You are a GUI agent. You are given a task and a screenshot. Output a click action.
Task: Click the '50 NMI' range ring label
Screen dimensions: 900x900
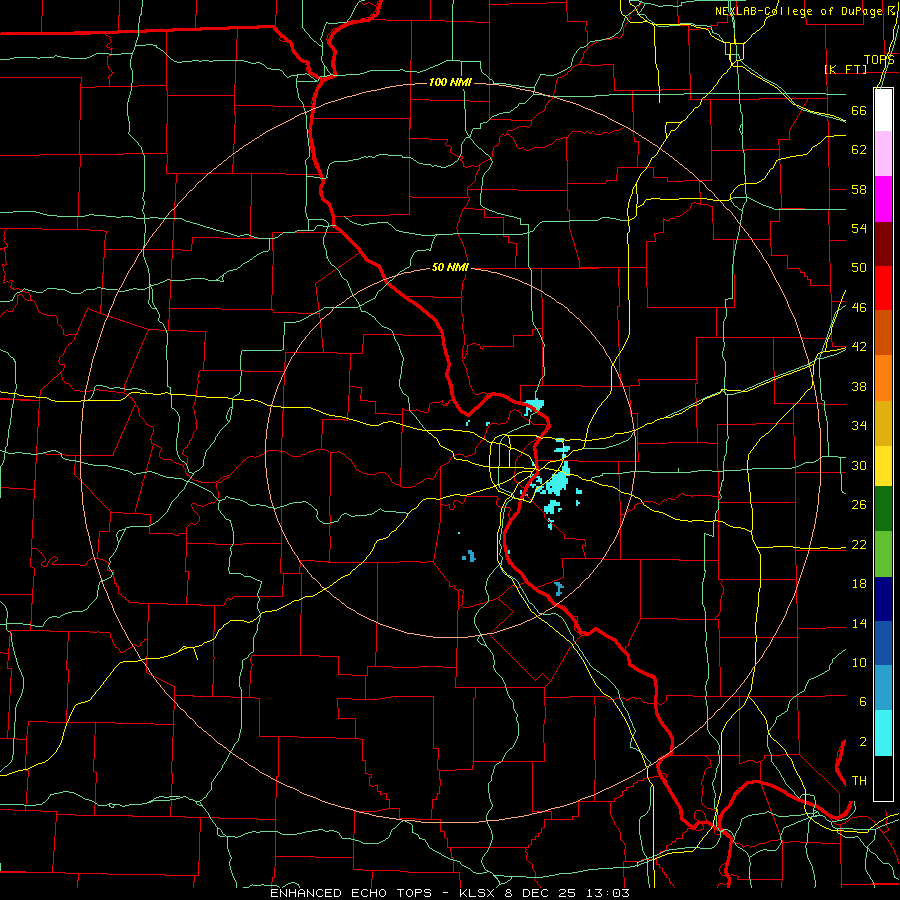pyautogui.click(x=450, y=267)
